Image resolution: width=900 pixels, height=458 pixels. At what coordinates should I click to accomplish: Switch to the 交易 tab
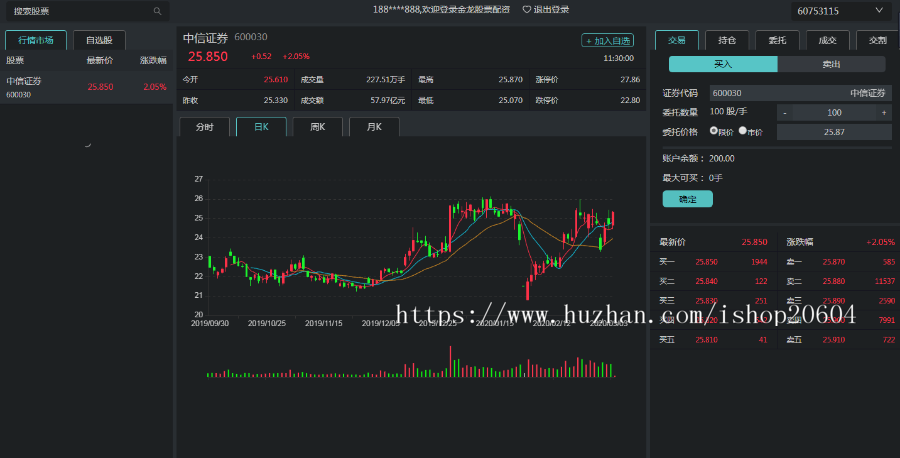[677, 40]
